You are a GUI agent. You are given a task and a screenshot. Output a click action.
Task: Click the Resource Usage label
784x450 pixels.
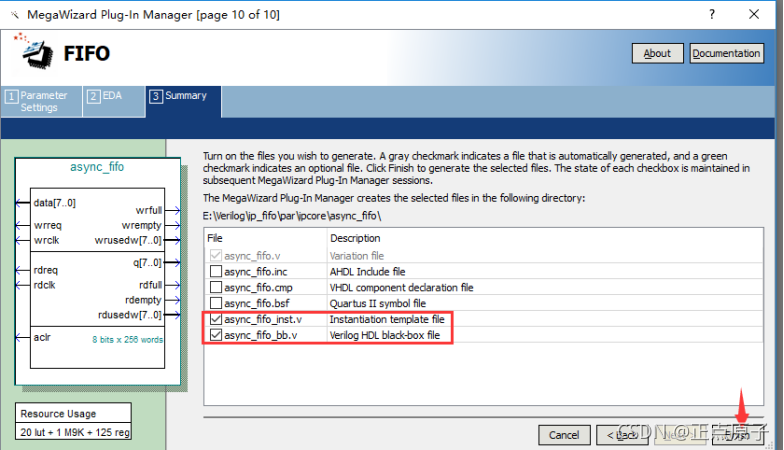pyautogui.click(x=58, y=414)
